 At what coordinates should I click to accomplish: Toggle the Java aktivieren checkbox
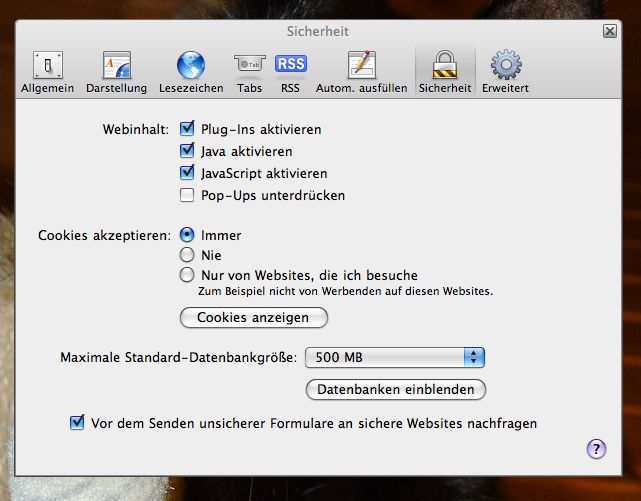pyautogui.click(x=187, y=151)
